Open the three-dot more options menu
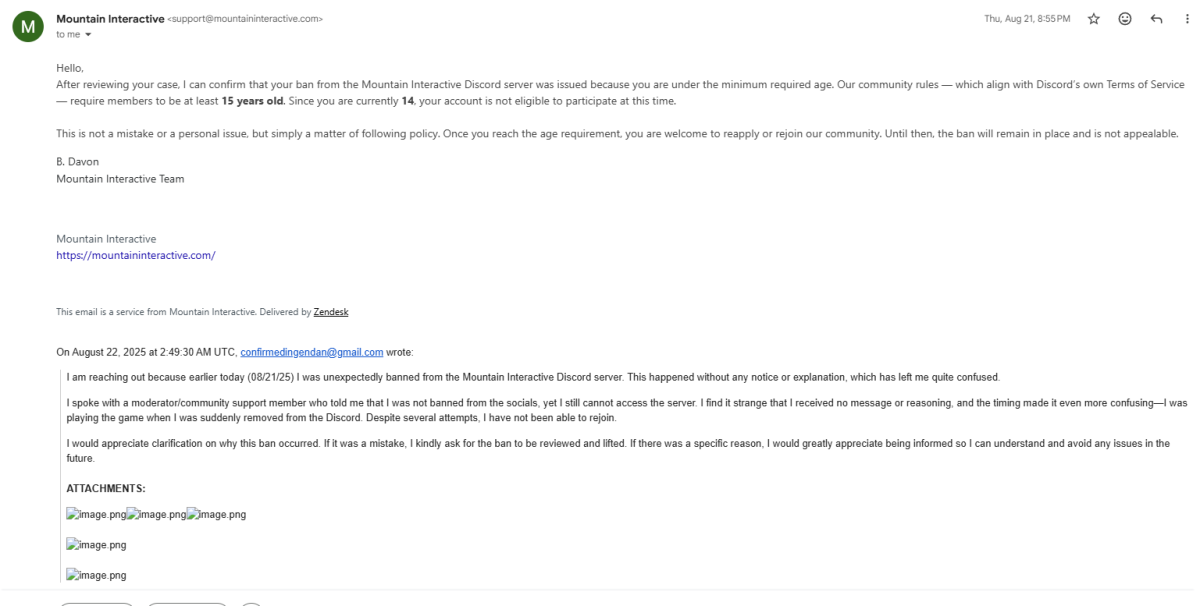Image resolution: width=1200 pixels, height=606 pixels. [1187, 19]
